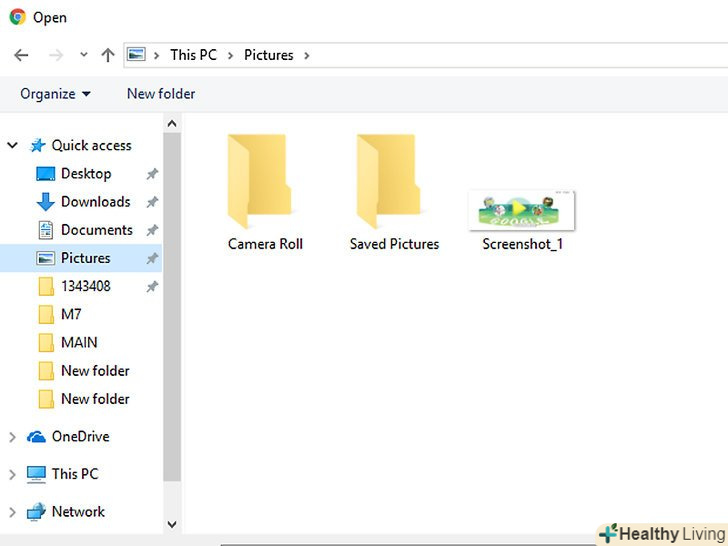
Task: Click the Pictures icon in Quick access
Action: pos(46,258)
